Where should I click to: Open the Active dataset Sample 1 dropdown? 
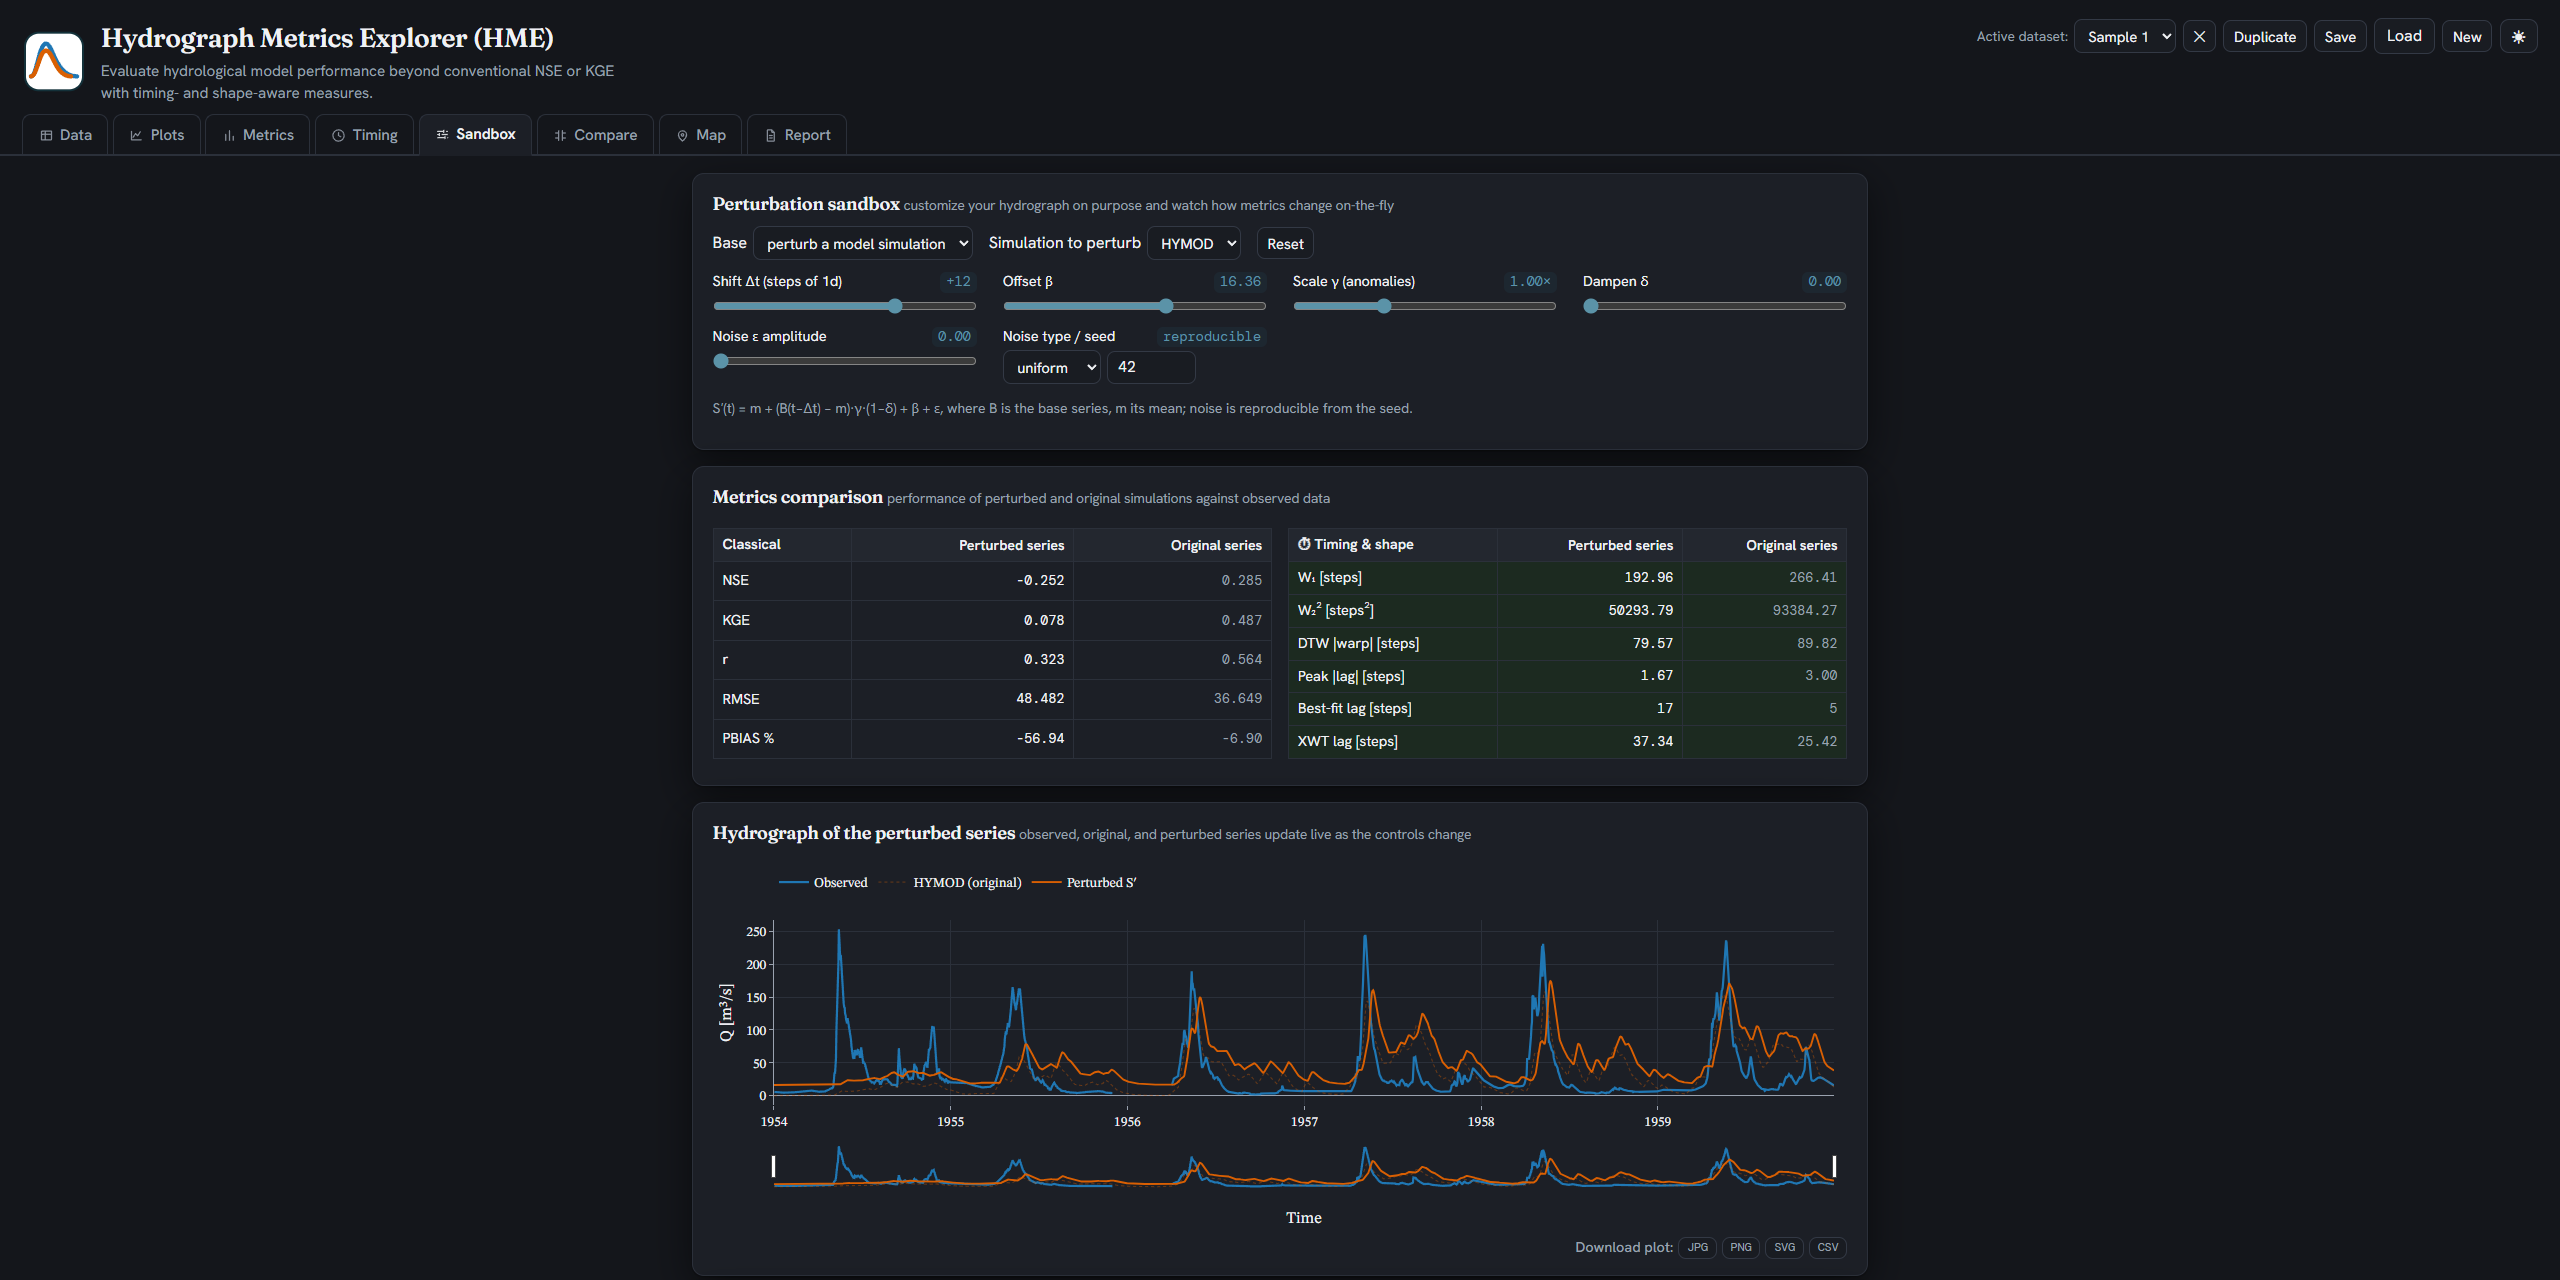(x=2125, y=37)
